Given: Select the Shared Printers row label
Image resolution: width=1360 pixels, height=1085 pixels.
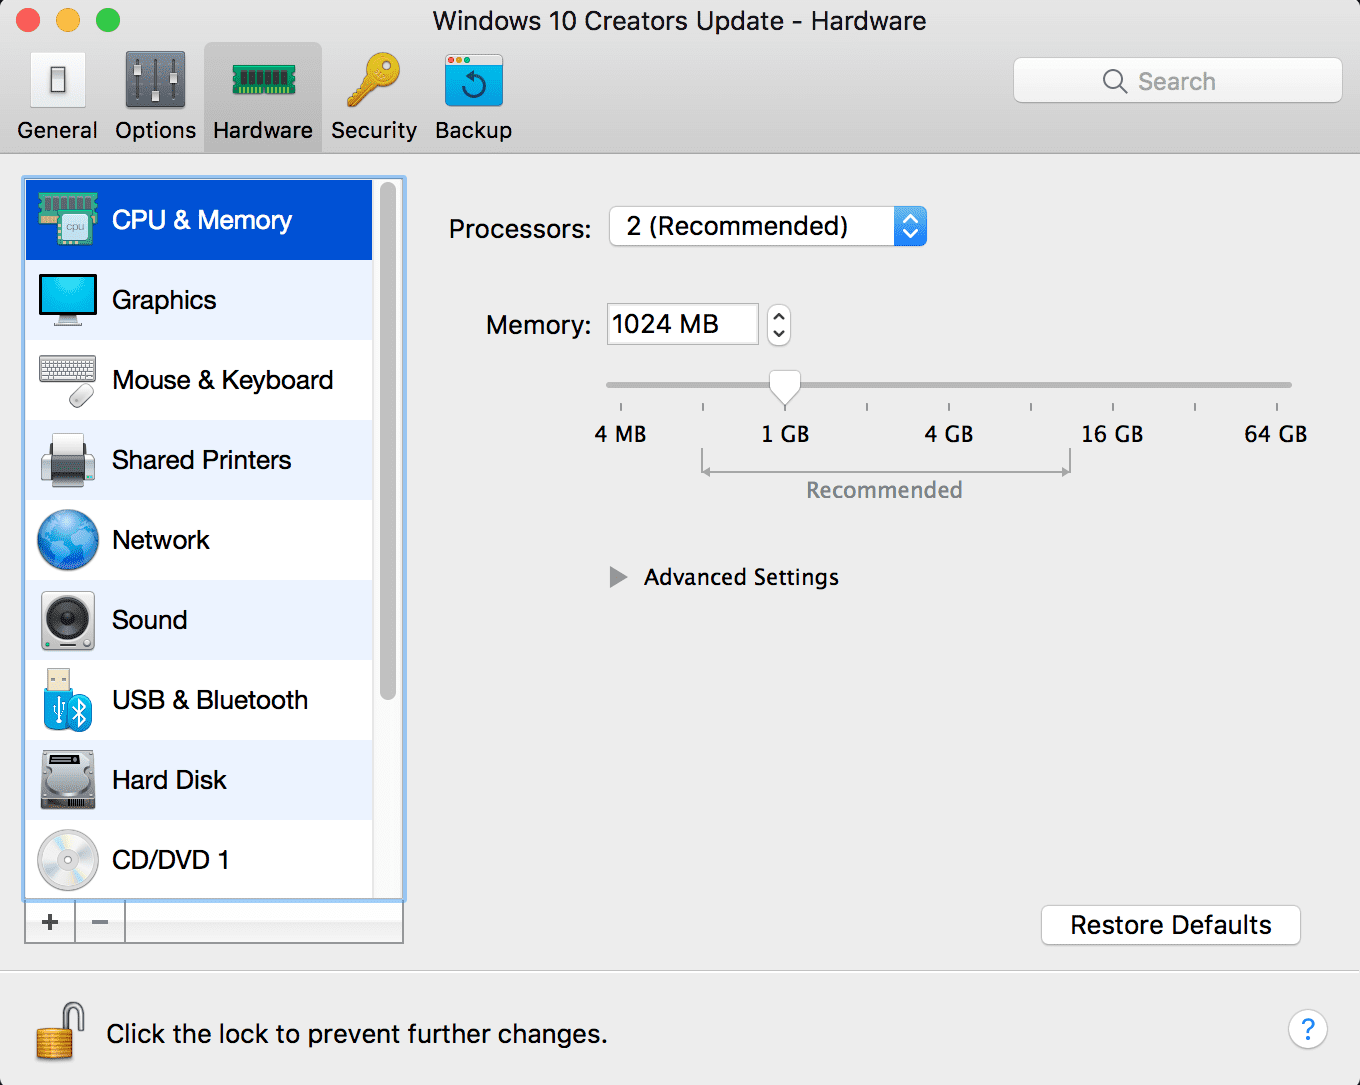Looking at the screenshot, I should point(202,460).
